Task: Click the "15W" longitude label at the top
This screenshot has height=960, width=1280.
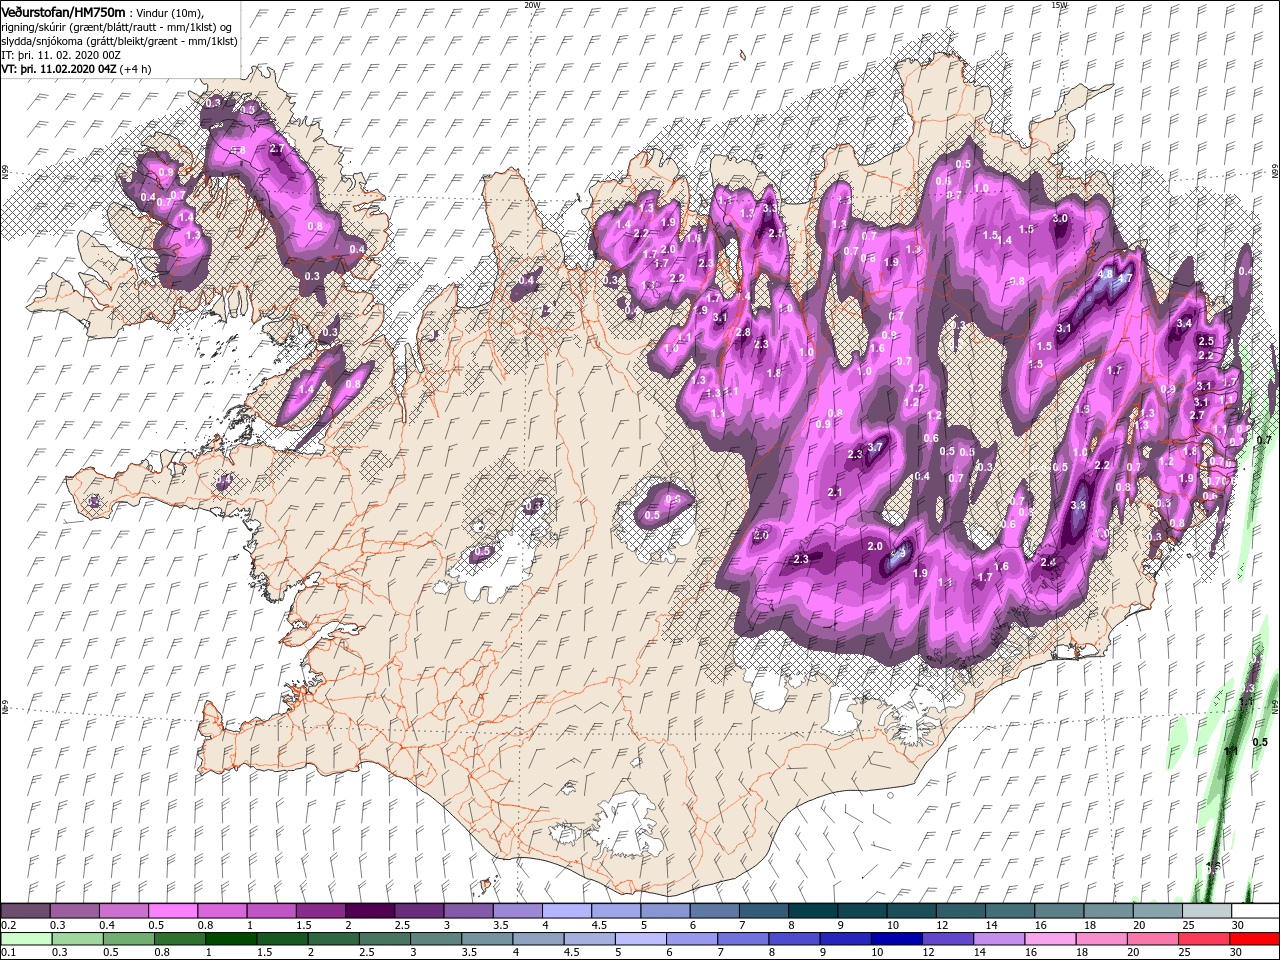Action: click(1059, 5)
